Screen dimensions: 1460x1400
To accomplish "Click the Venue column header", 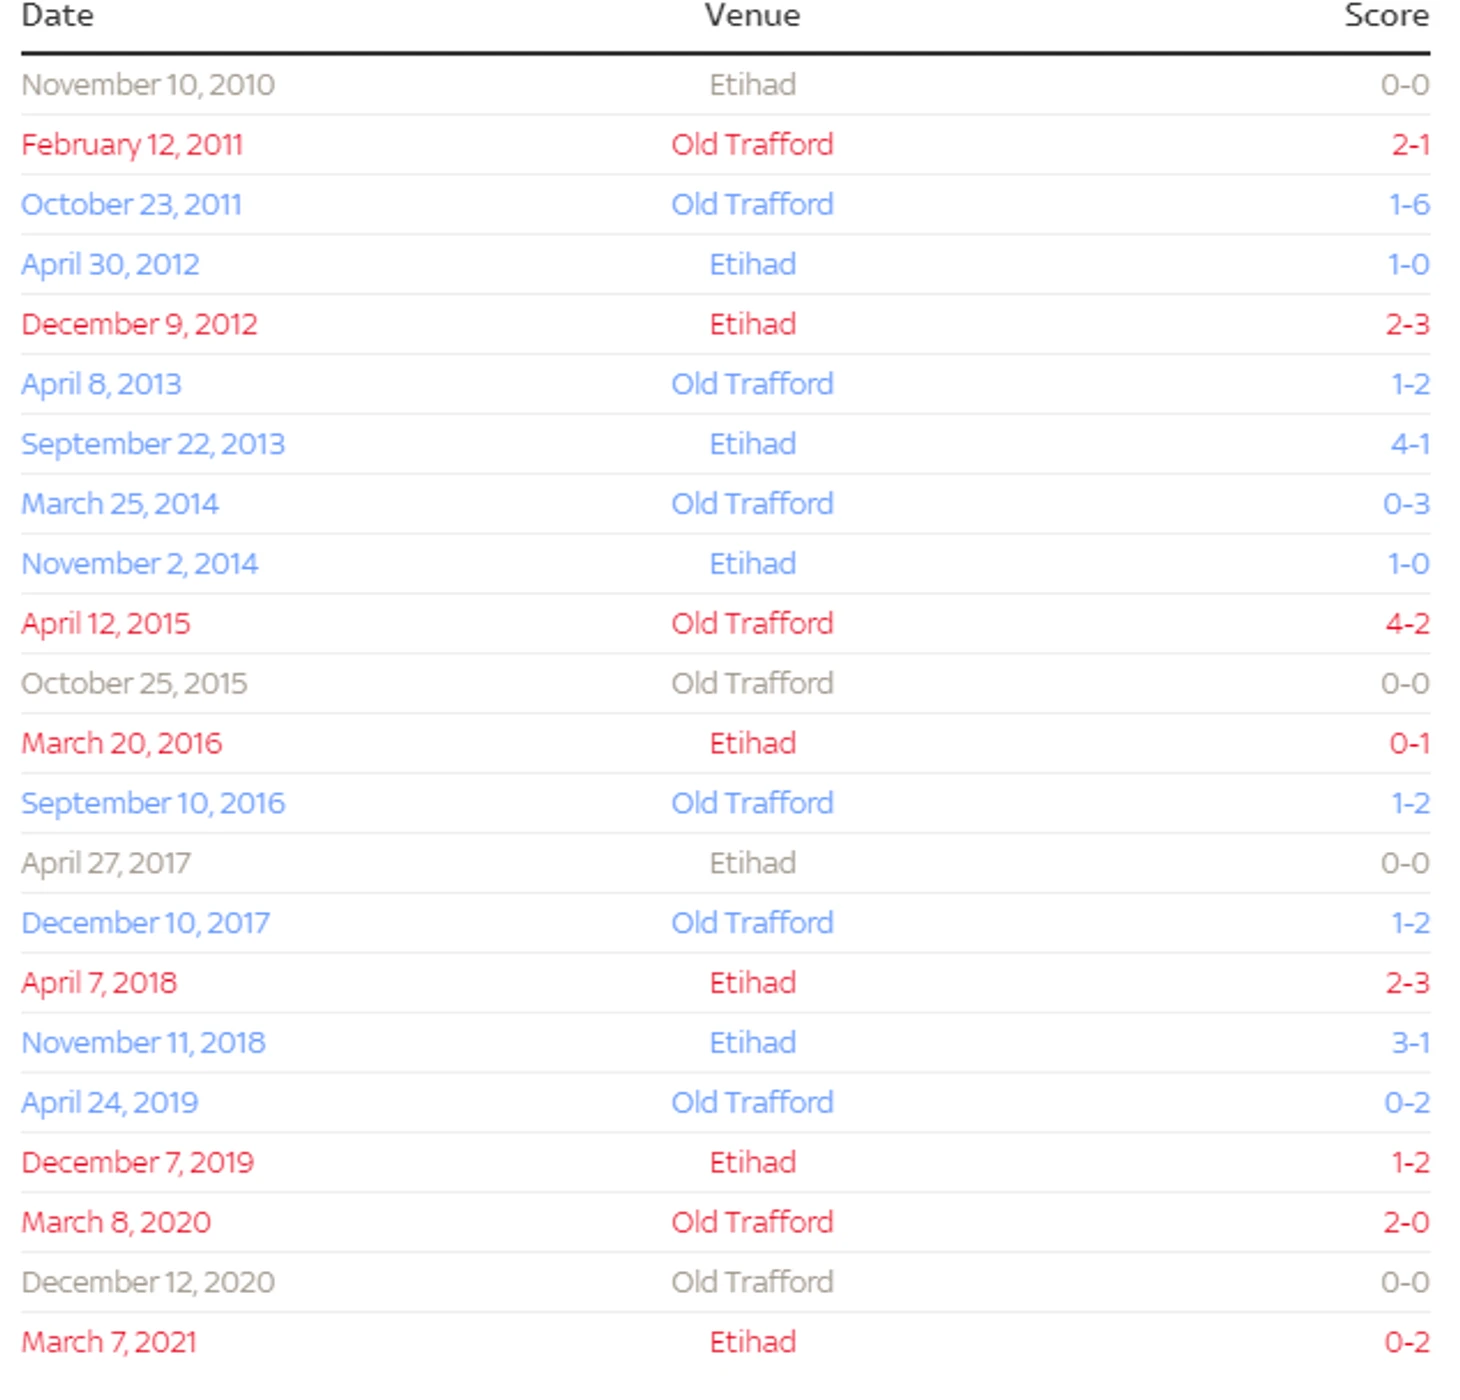I will [752, 15].
